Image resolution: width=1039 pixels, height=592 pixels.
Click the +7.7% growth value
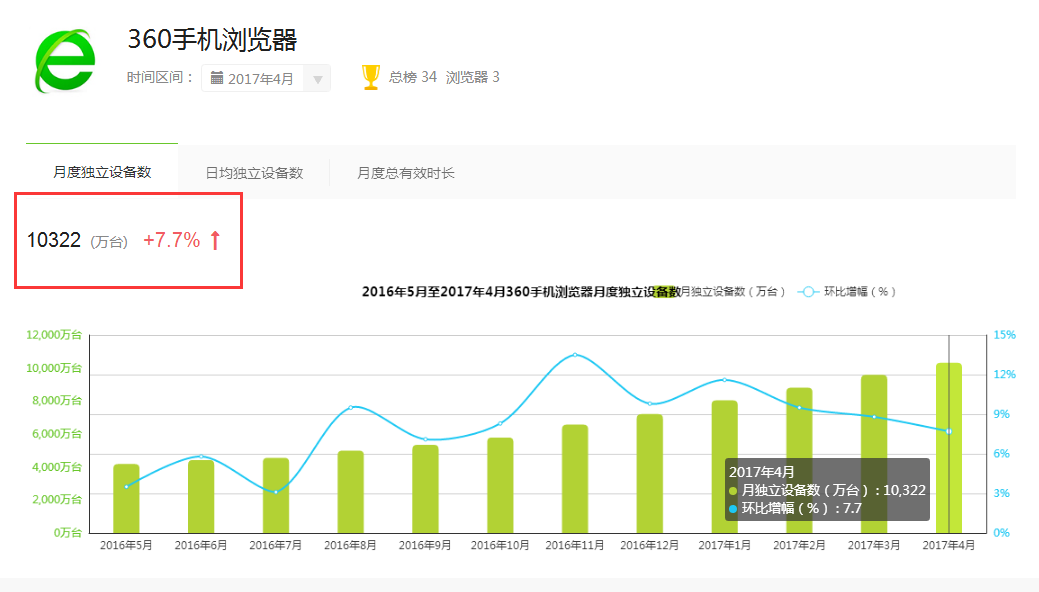pos(172,240)
